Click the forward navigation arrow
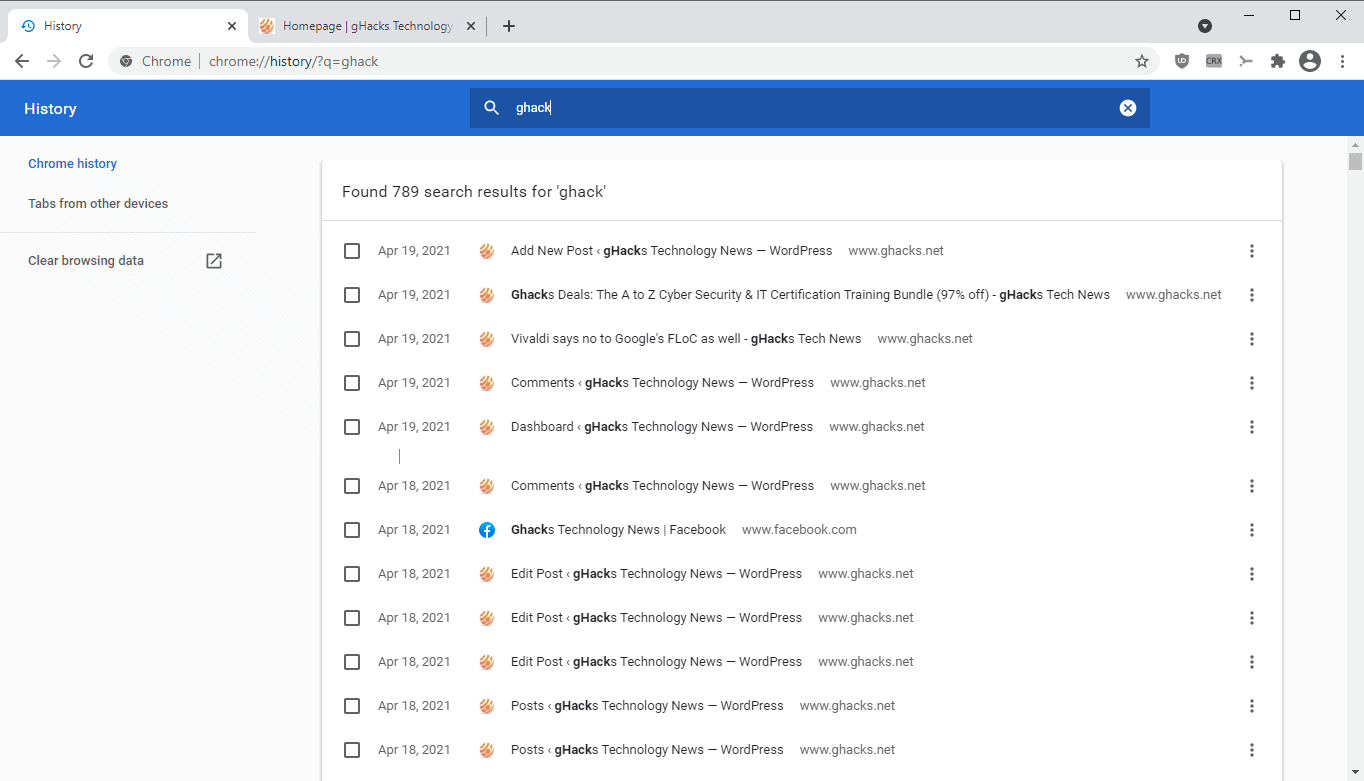The width and height of the screenshot is (1364, 781). (54, 61)
